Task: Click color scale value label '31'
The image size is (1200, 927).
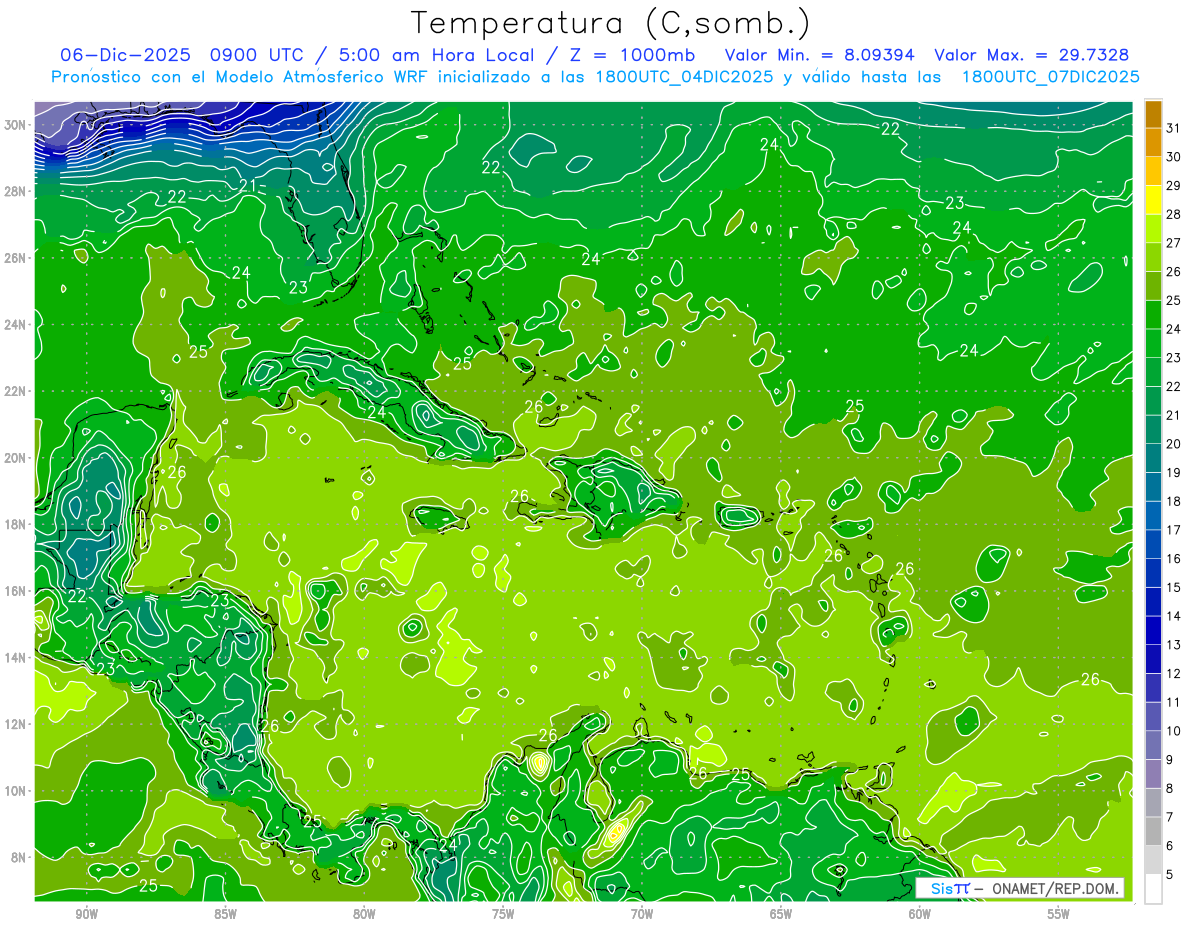Action: click(x=1174, y=128)
